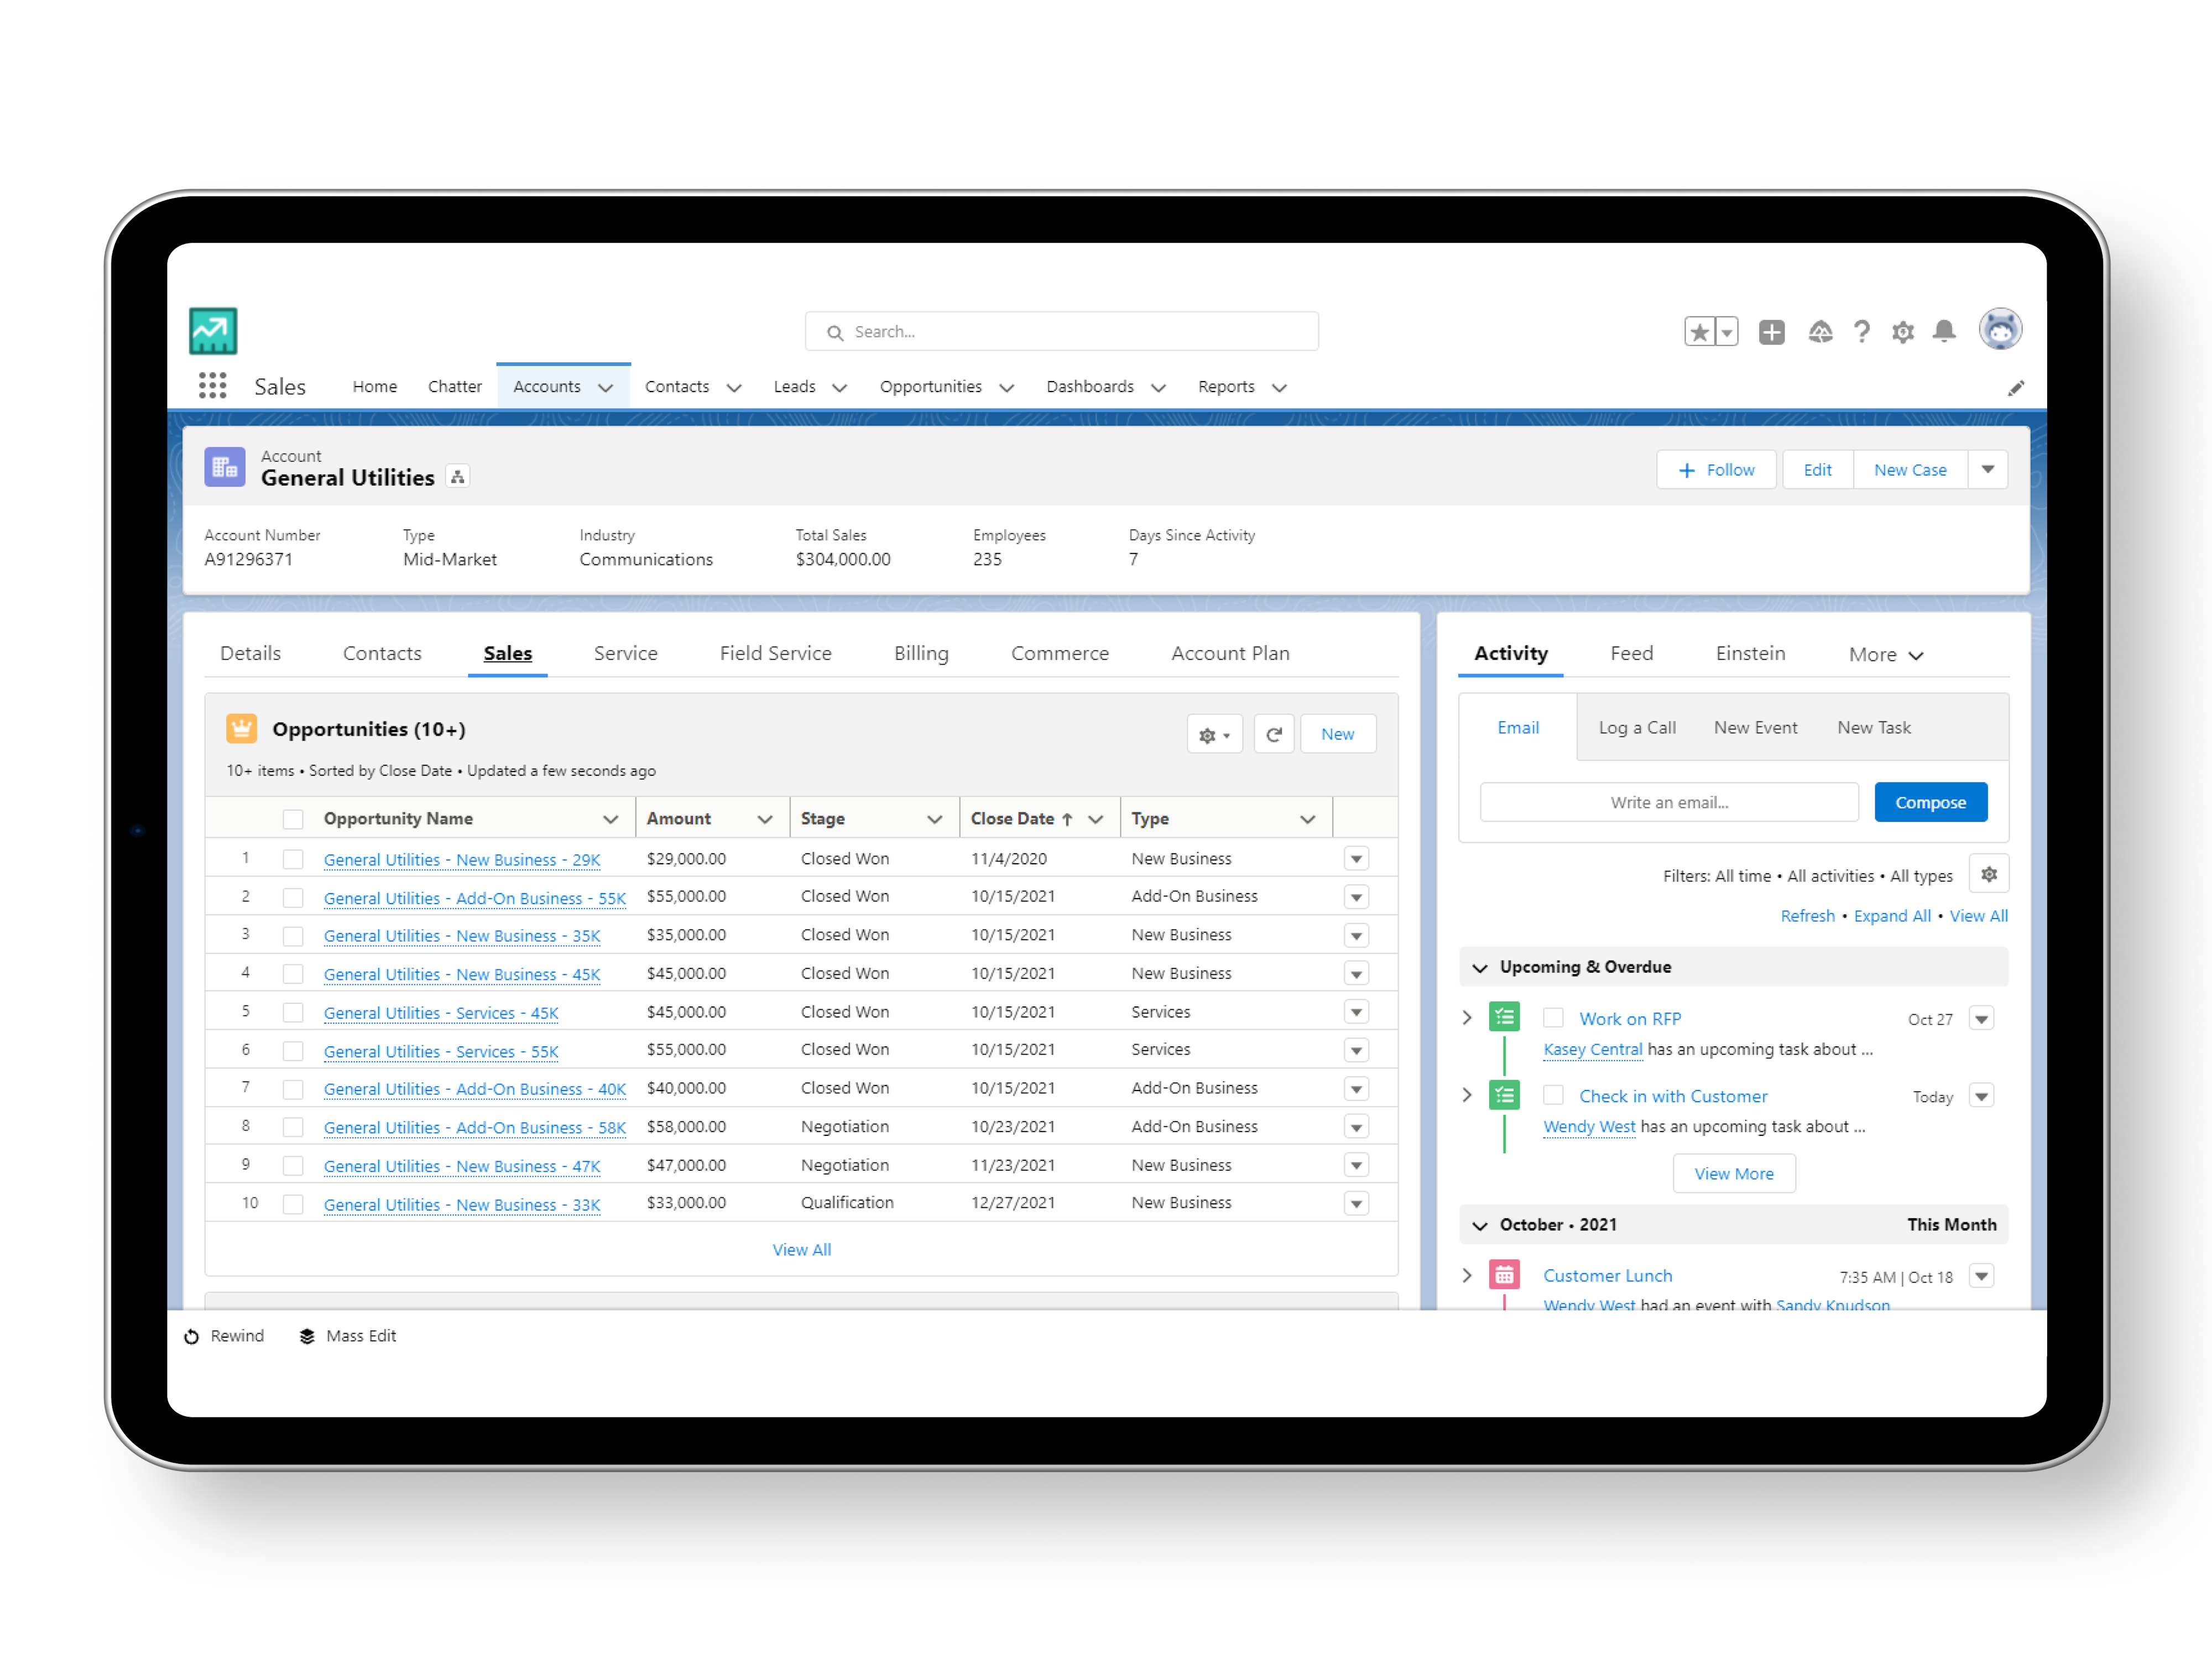Select all opportunities with header checkbox
Viewport: 2212px width, 1659px height.
click(293, 819)
